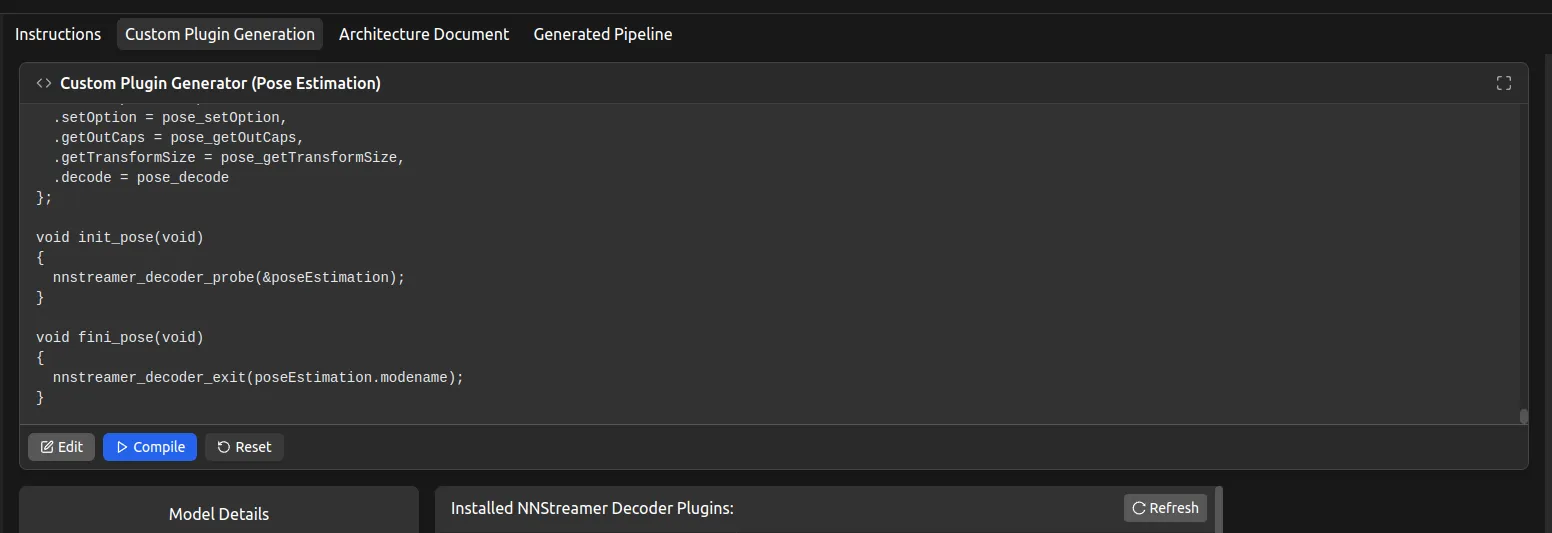Click the Model Details panel heading
Viewport: 1552px width, 533px height.
click(219, 514)
